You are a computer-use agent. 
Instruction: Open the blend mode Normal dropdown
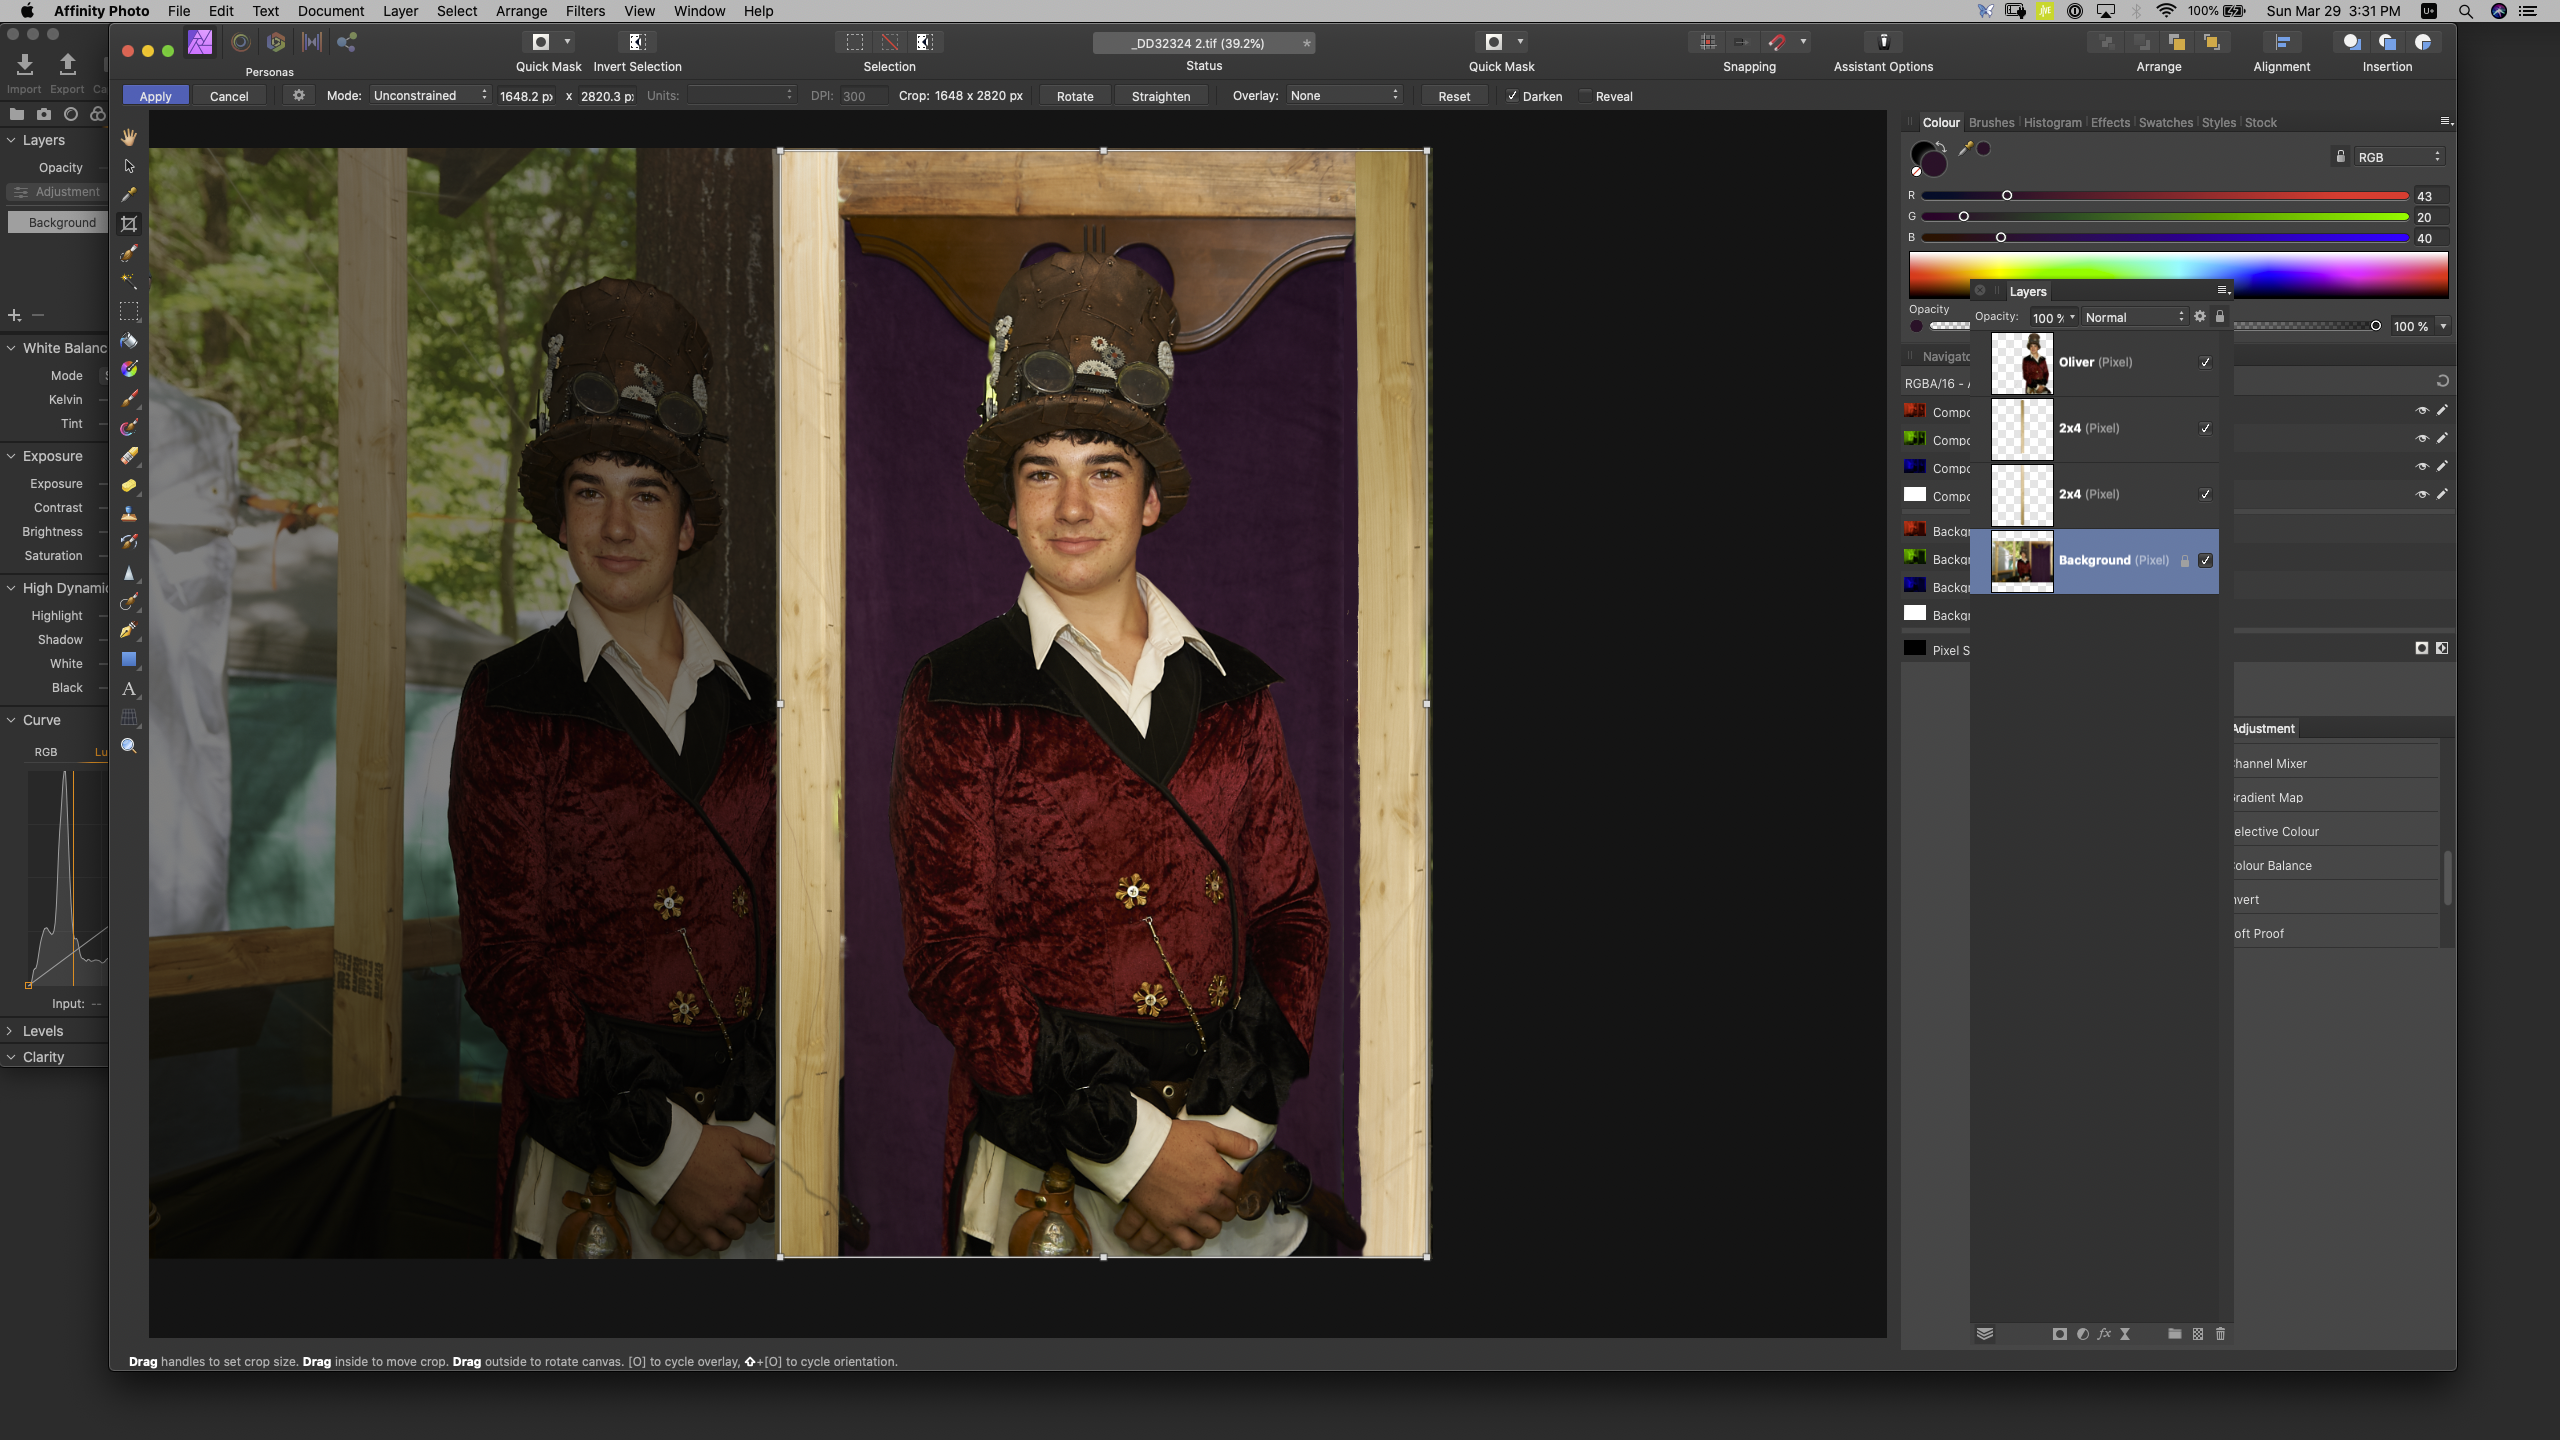[2134, 317]
